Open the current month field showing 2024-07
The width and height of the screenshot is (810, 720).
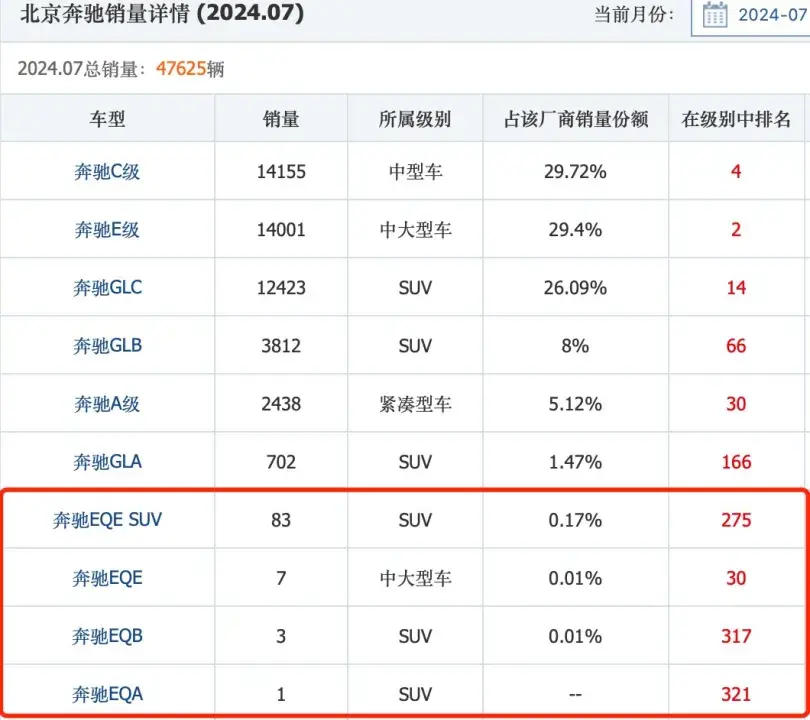751,15
